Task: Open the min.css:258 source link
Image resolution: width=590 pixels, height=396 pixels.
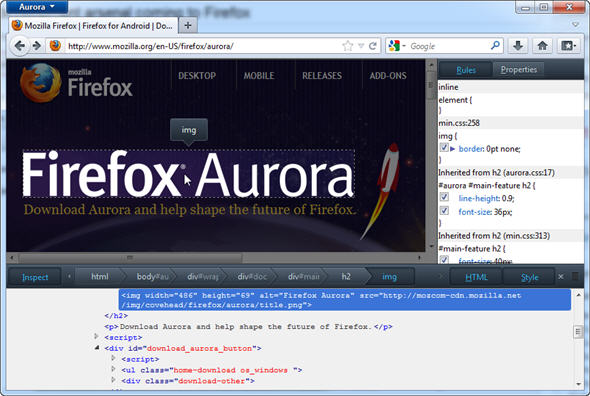Action: [459, 123]
